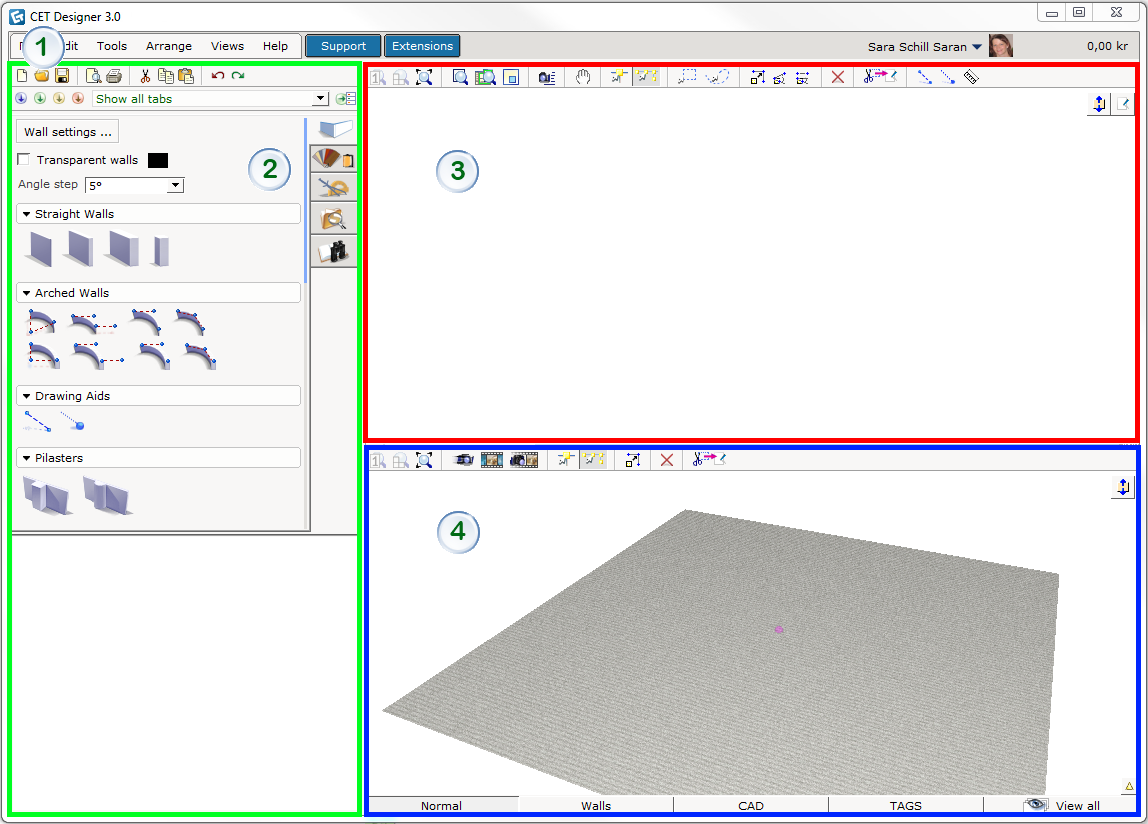Toggle the highlighted snap button in the 2D toolbar
Image resolution: width=1148 pixels, height=824 pixels.
tap(646, 77)
